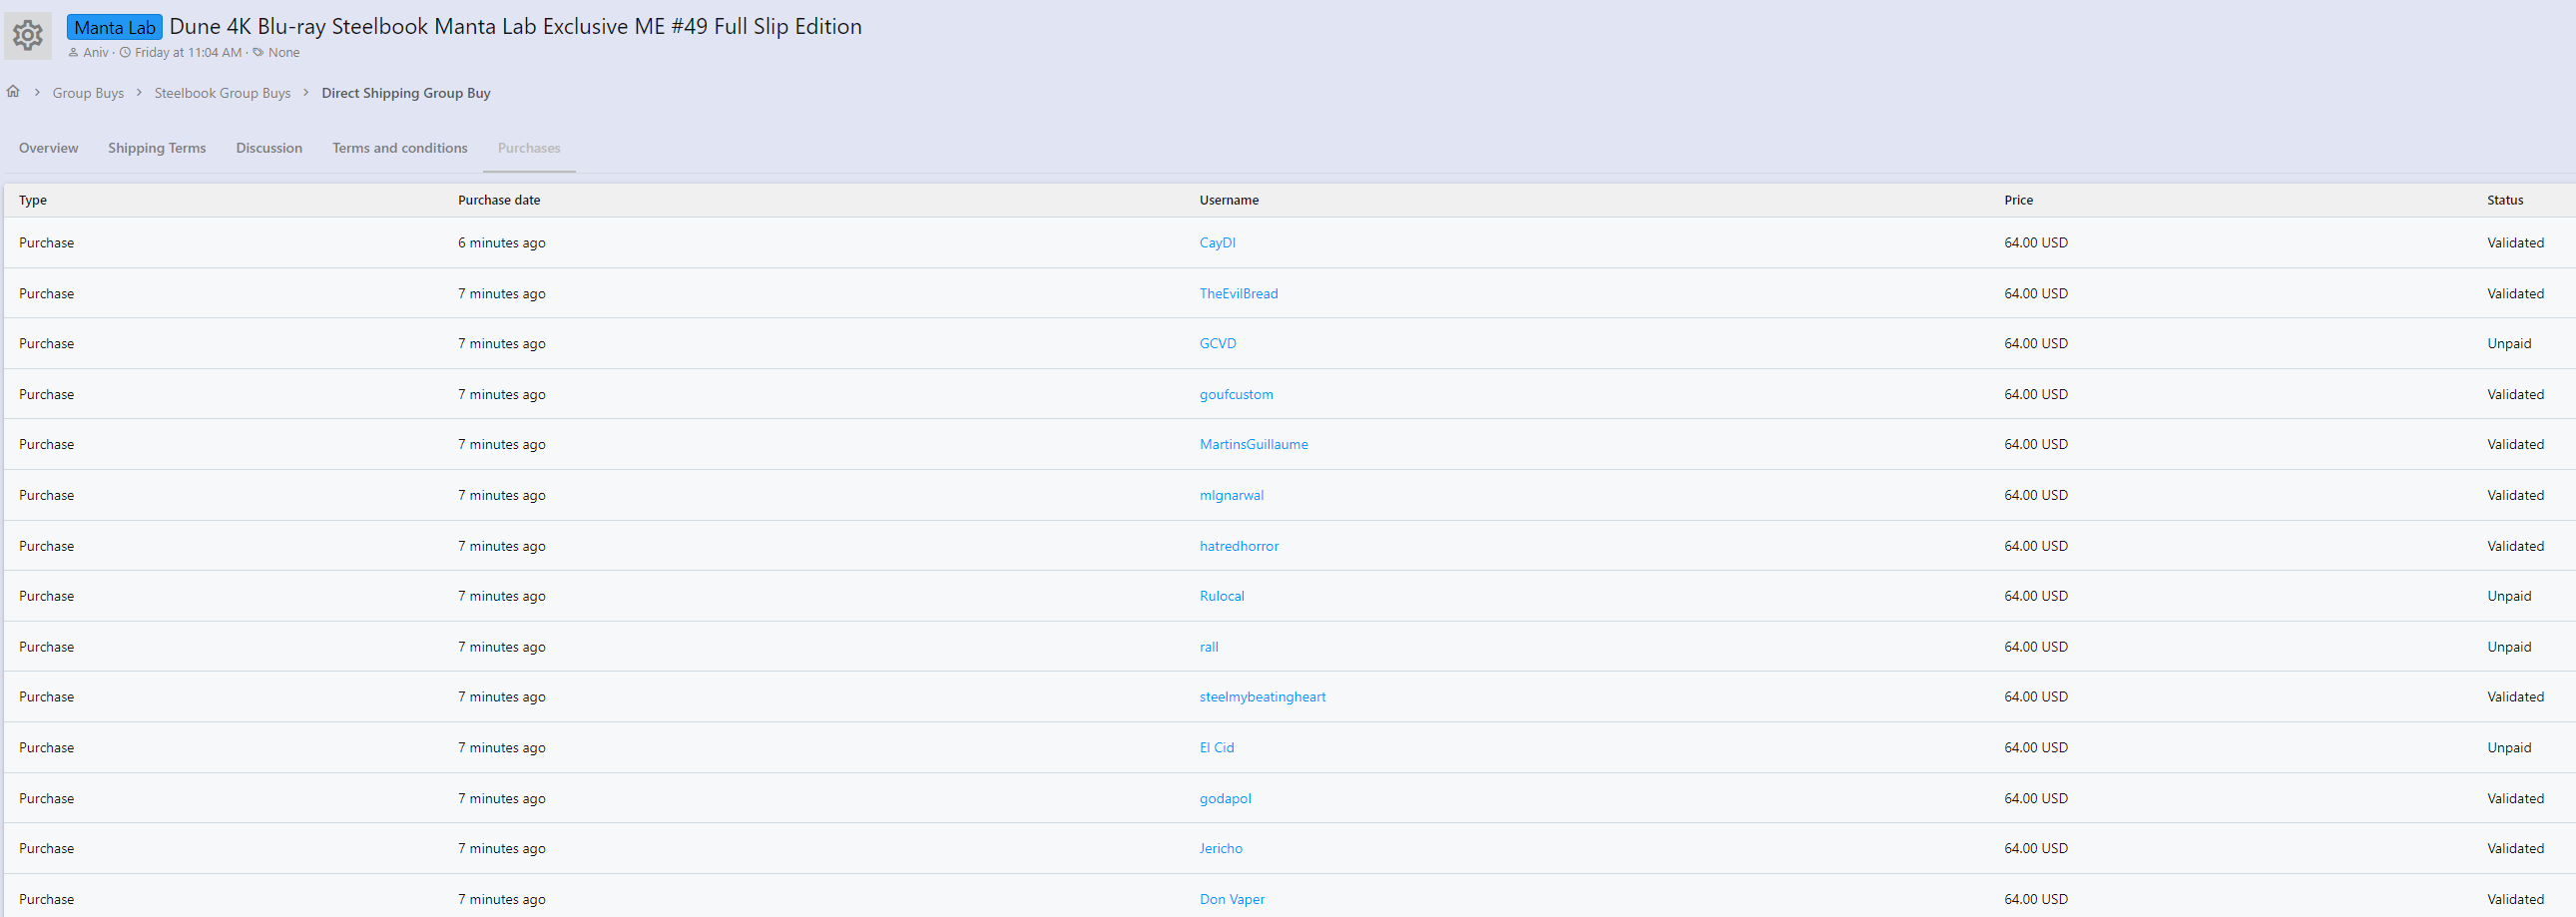Click Unpaid status in GCVD row

[x=2509, y=344]
